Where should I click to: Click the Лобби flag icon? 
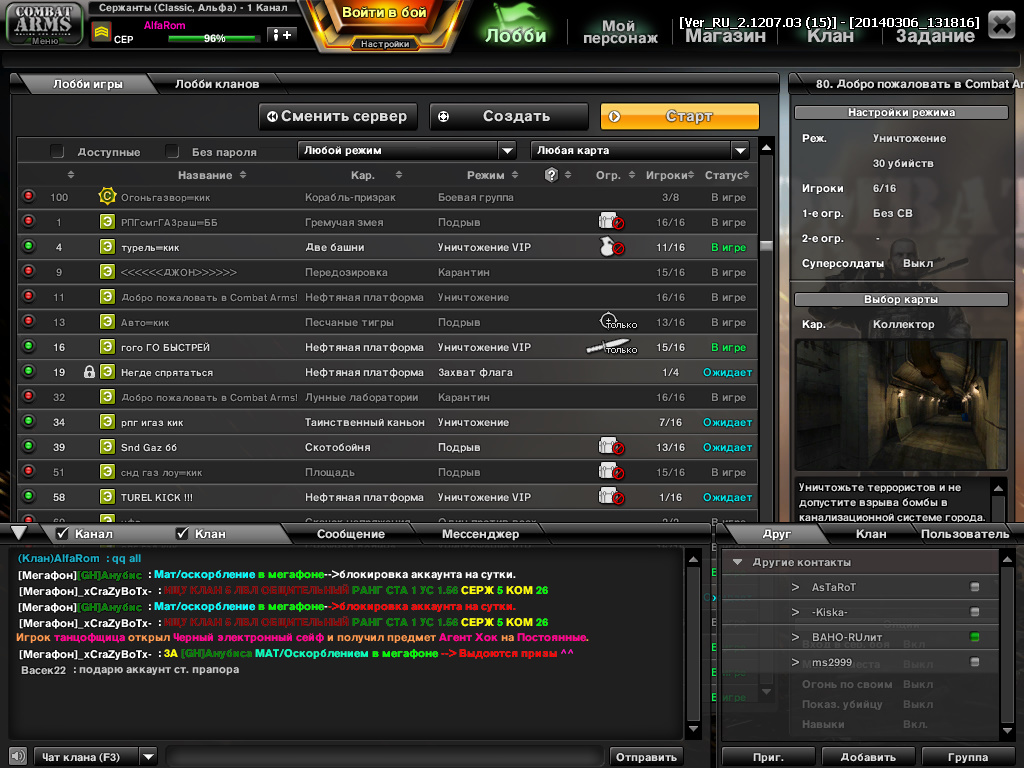[x=515, y=16]
